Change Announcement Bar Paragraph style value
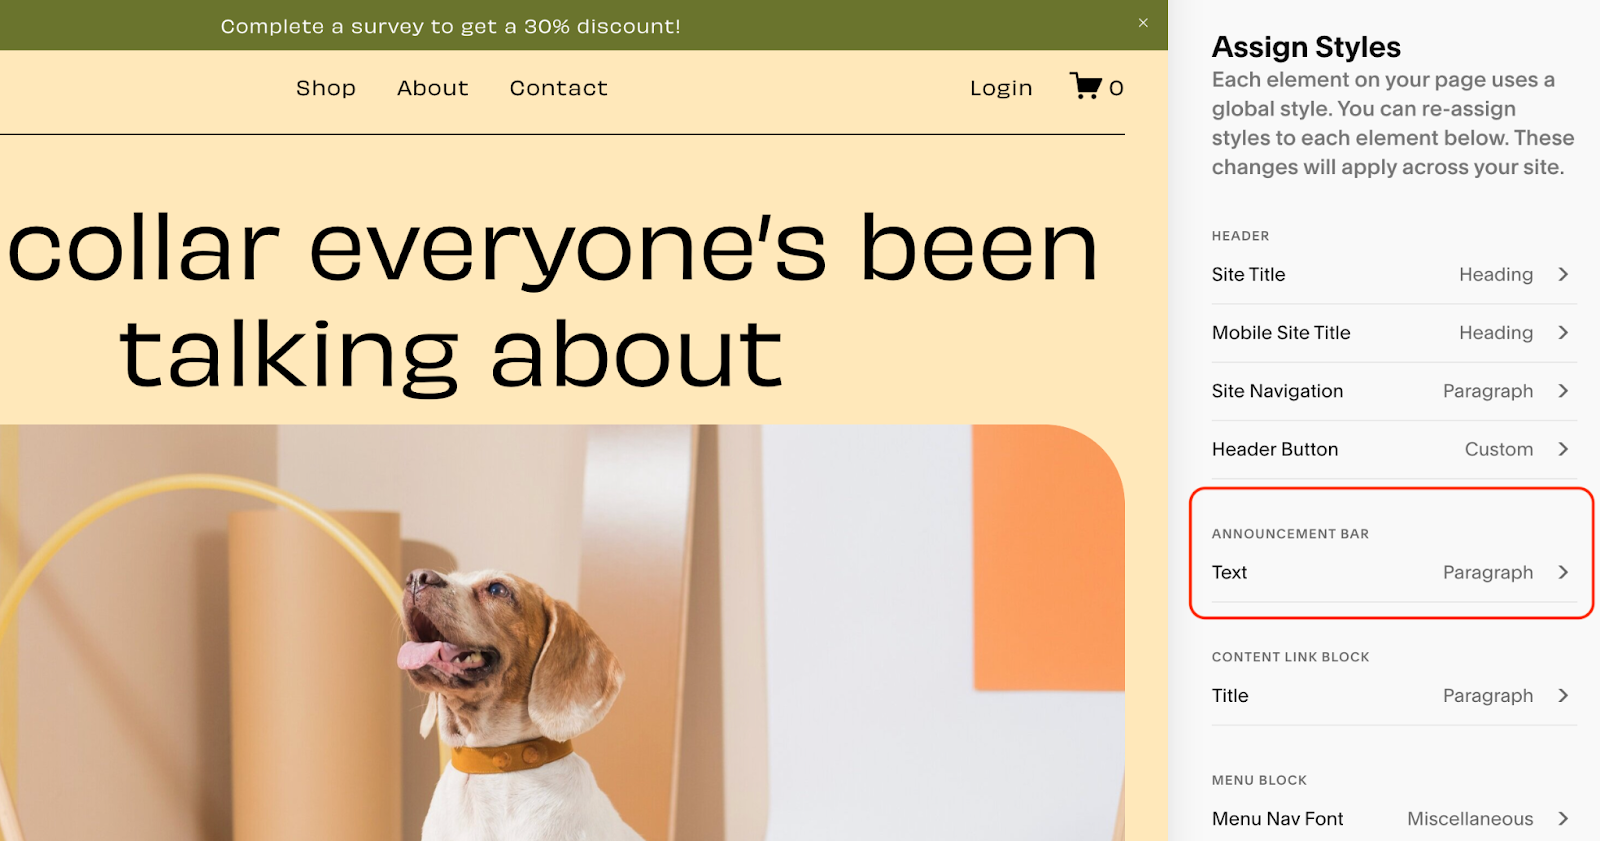Screen dimensions: 1600x841 1487,572
